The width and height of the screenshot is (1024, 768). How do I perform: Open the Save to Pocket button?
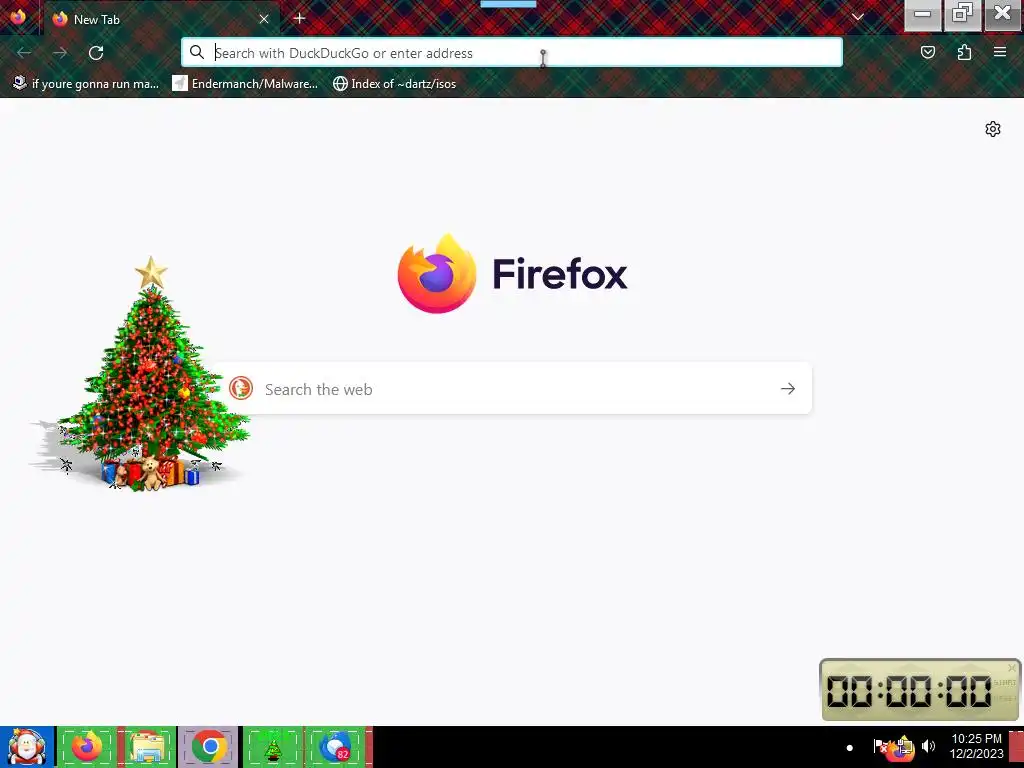point(927,52)
